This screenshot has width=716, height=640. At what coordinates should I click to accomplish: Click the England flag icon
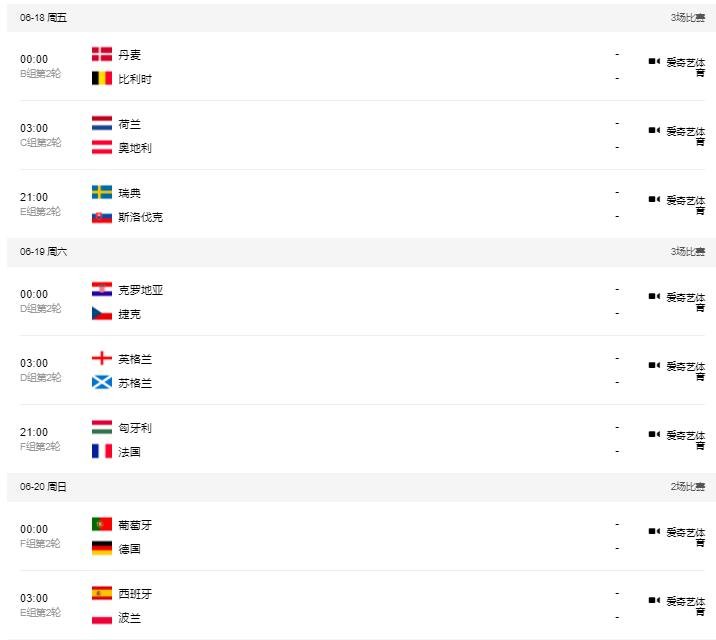tap(101, 359)
